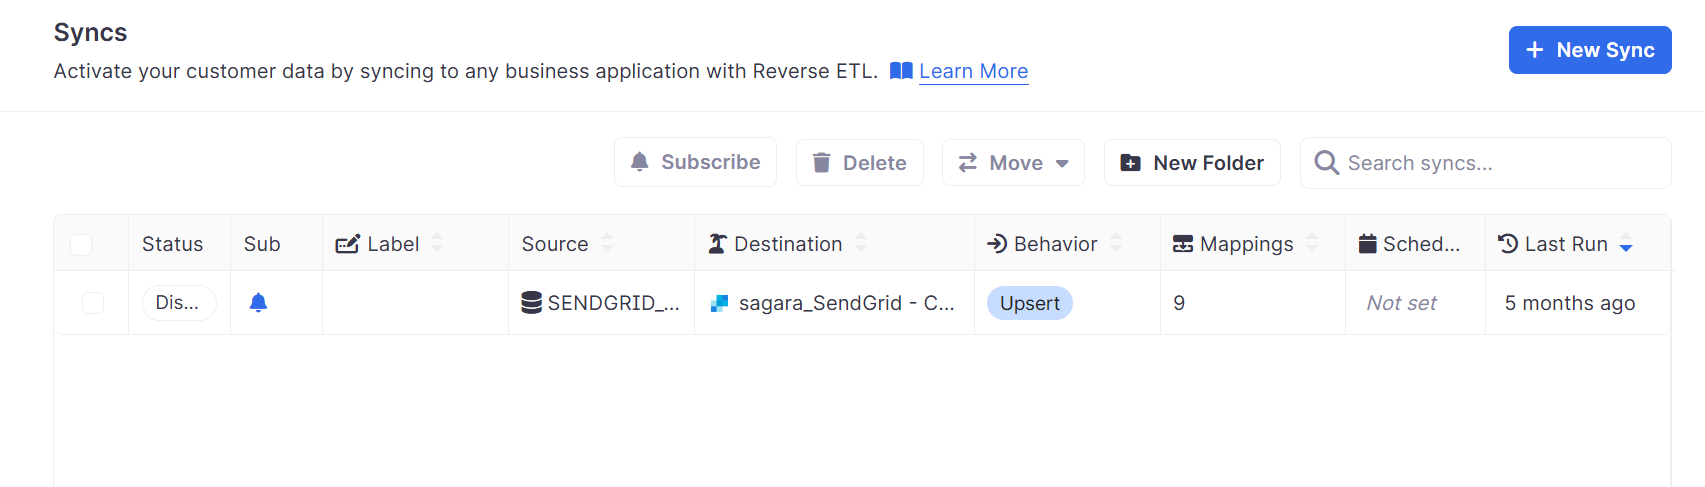Image resolution: width=1705 pixels, height=487 pixels.
Task: Check the checkbox for the SendGrid sync row
Action: point(93,303)
